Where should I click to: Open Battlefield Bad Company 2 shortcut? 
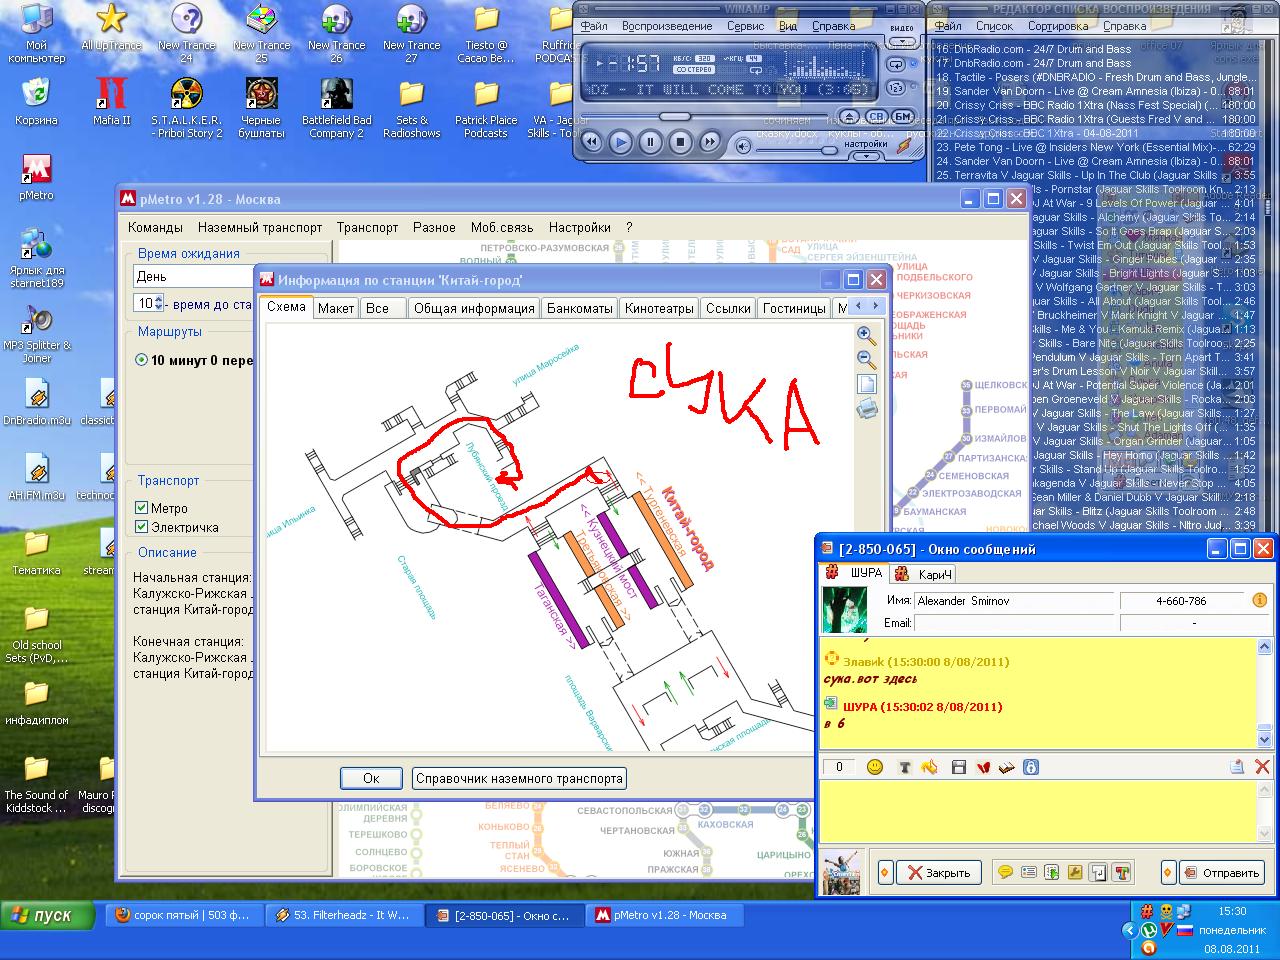click(337, 108)
